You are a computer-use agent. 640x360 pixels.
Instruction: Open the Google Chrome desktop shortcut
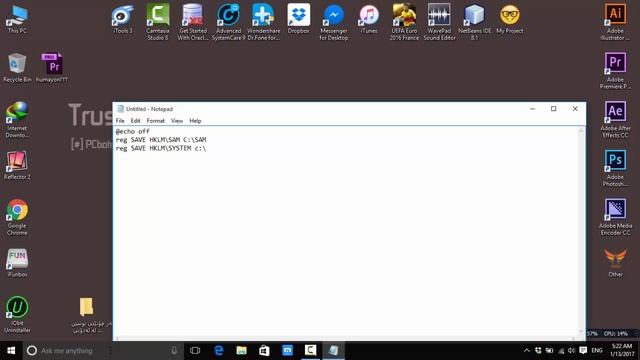(x=17, y=217)
